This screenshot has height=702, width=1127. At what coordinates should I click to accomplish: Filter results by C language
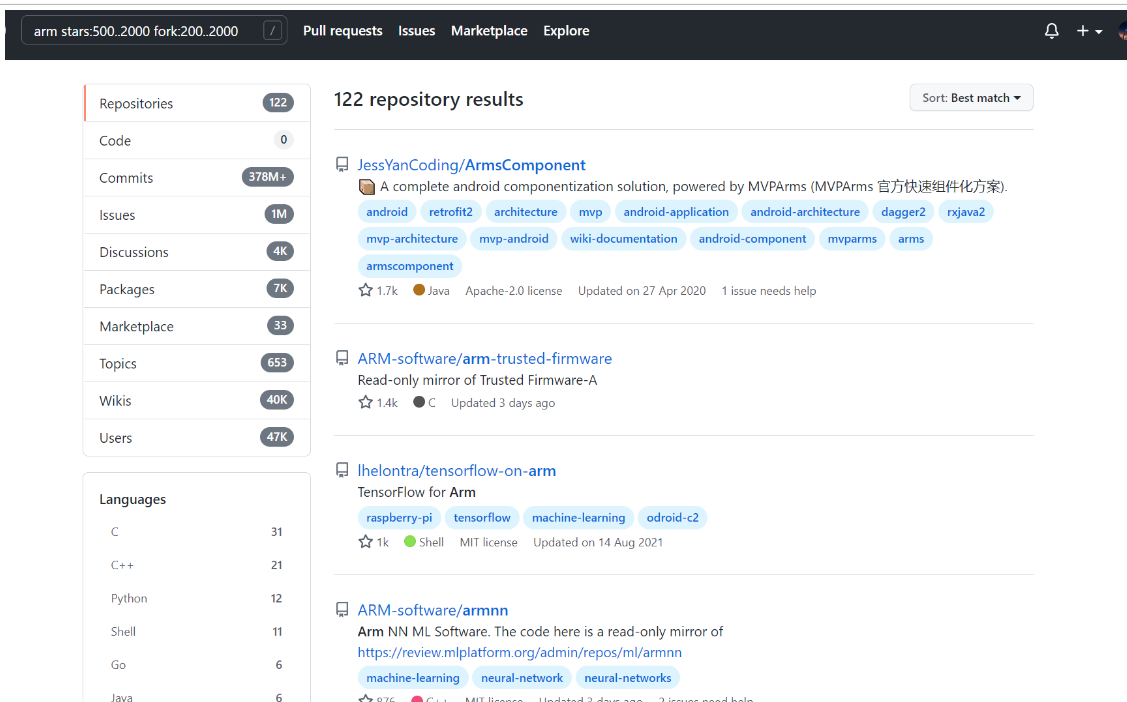[x=196, y=532]
